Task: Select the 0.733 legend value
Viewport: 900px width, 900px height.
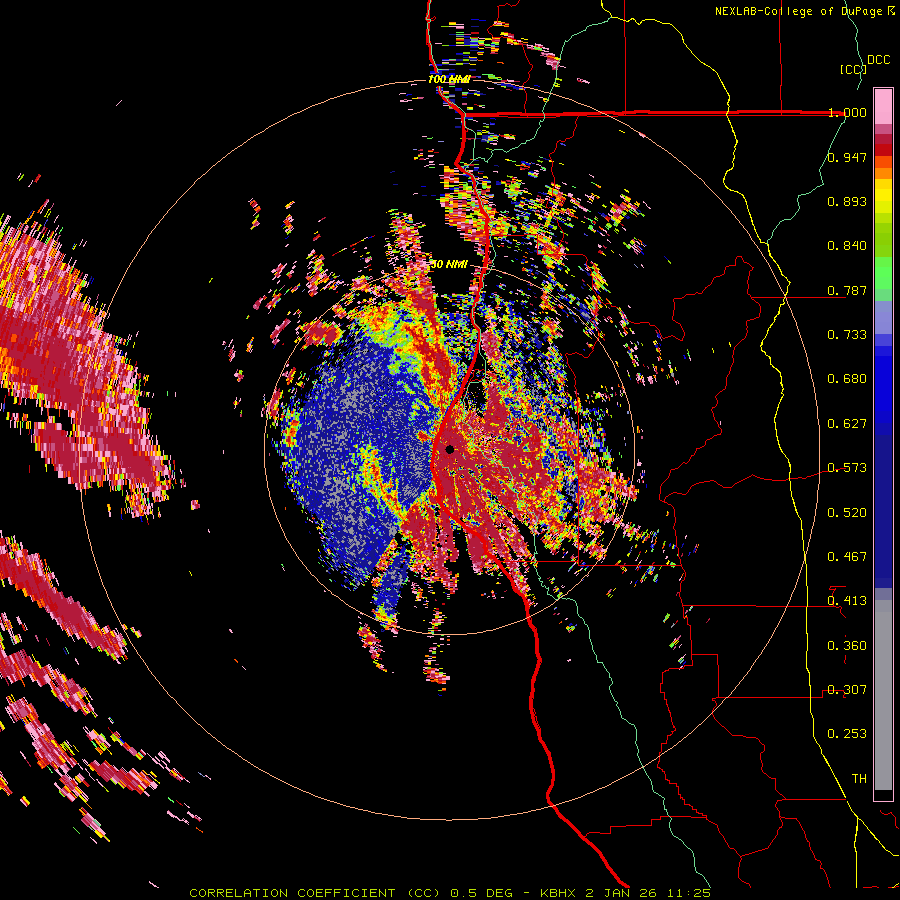Action: (x=847, y=335)
